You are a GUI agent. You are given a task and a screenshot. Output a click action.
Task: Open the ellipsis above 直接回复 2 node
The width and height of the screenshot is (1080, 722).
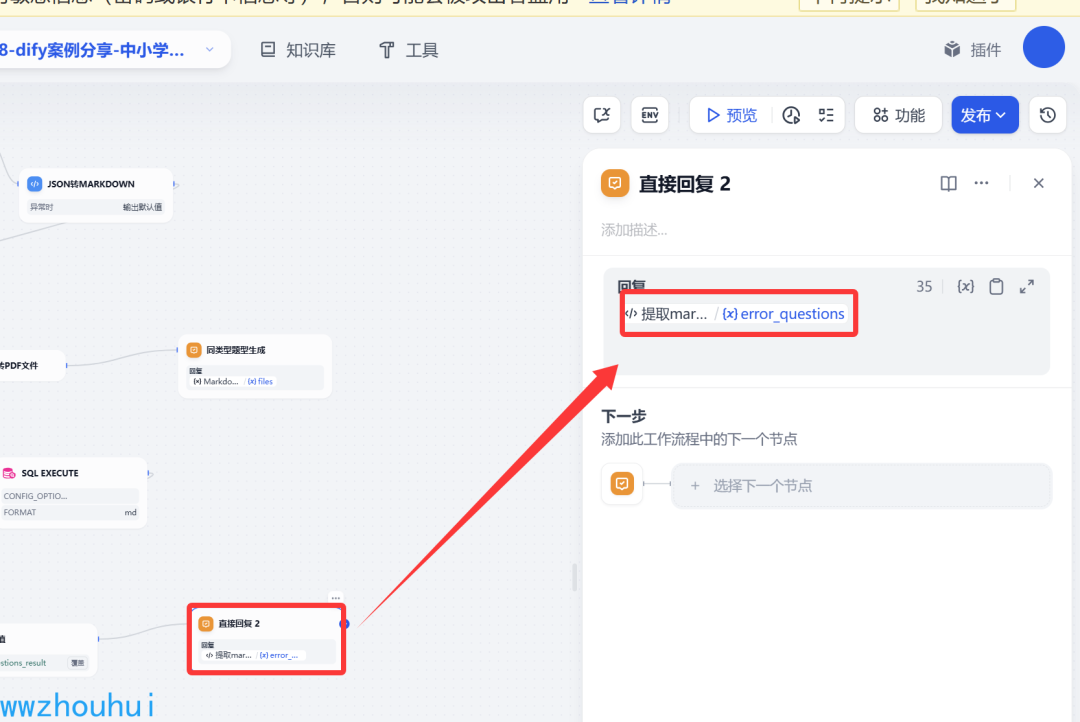[x=335, y=597]
